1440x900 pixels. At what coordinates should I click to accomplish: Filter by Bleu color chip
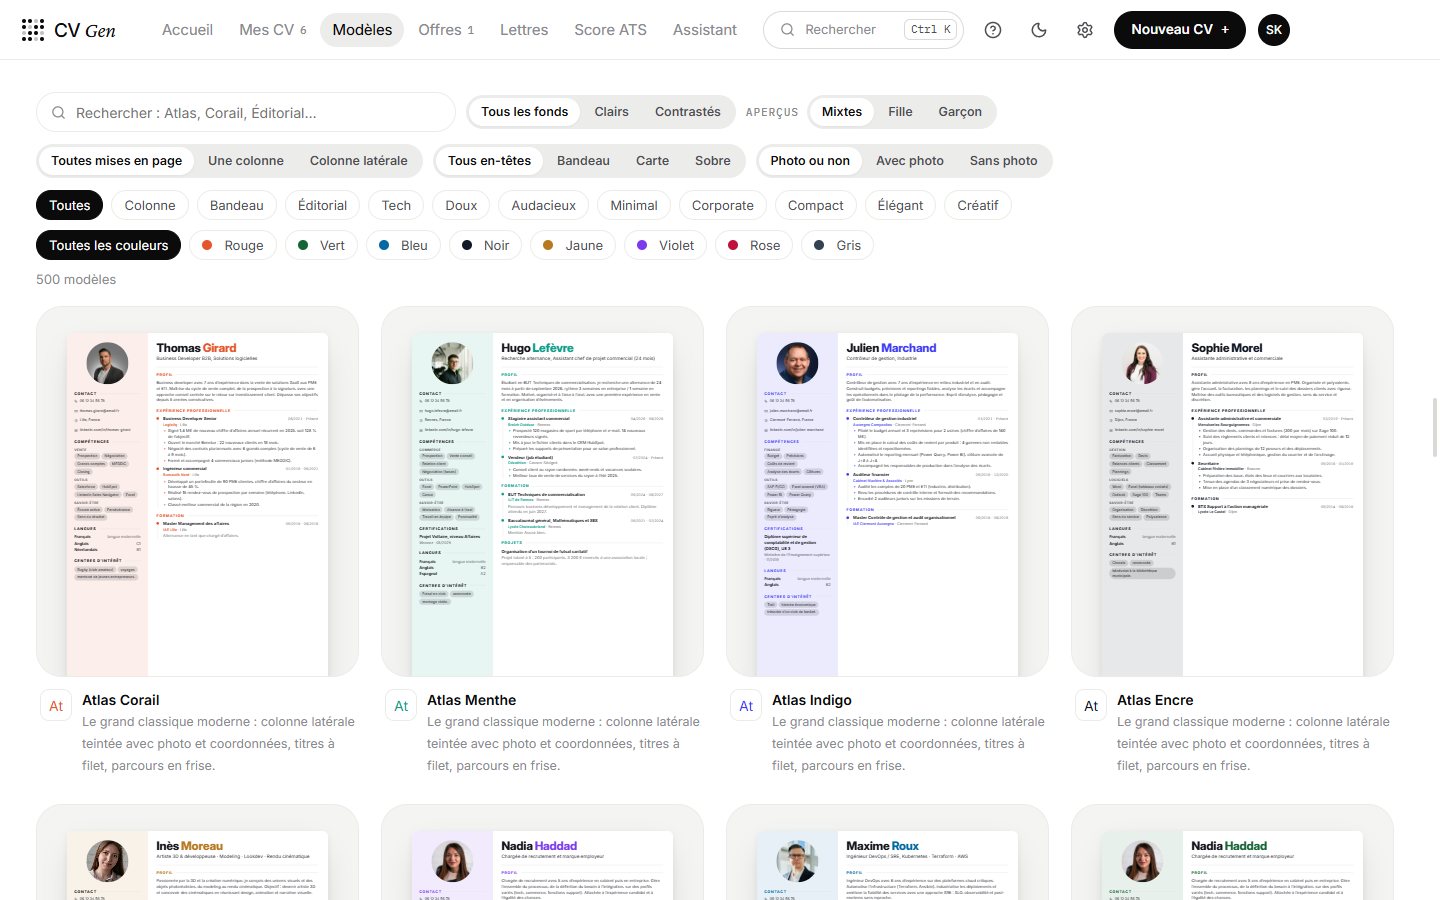coord(403,246)
